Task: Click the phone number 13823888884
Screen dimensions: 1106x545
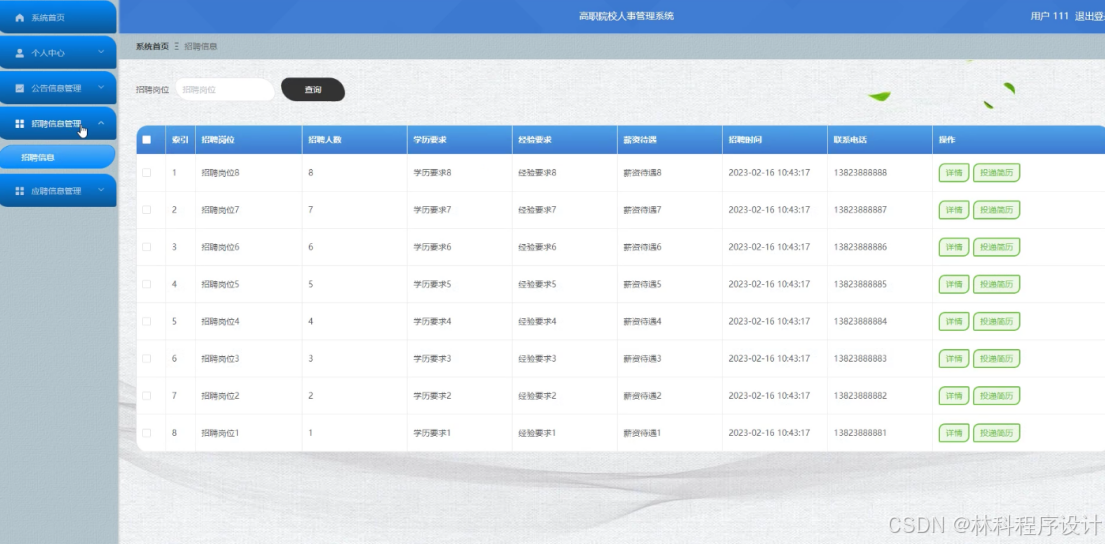Action: pyautogui.click(x=860, y=322)
